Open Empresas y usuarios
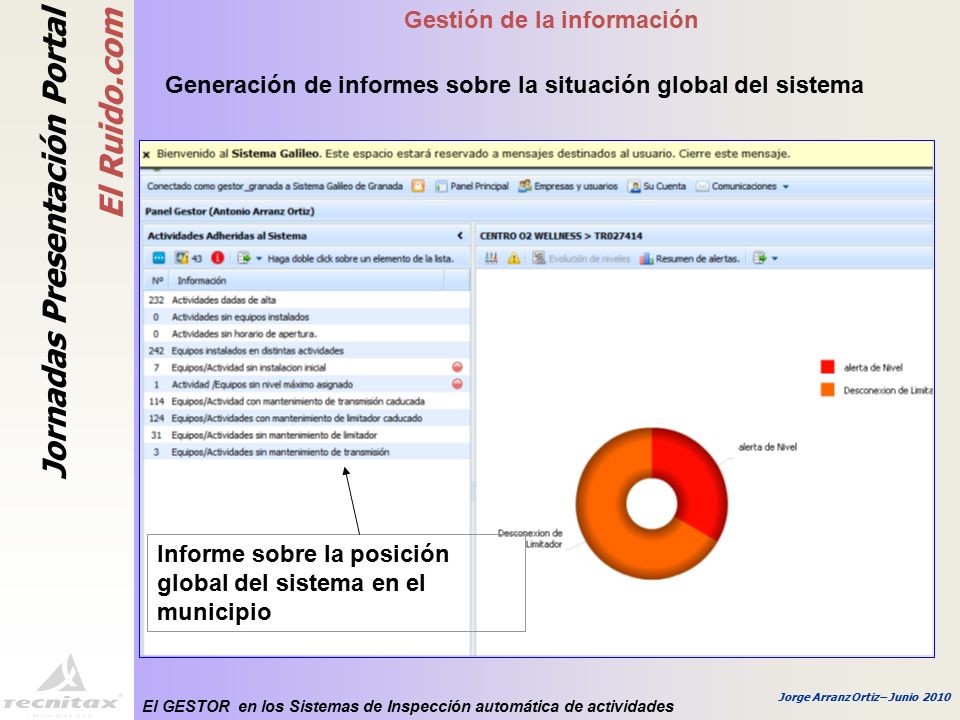The height and width of the screenshot is (720, 960). (x=568, y=186)
